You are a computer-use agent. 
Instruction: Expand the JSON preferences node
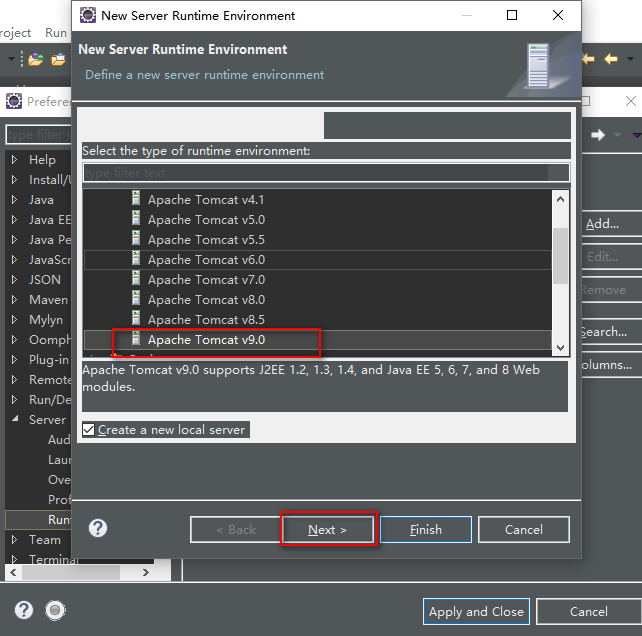14,279
